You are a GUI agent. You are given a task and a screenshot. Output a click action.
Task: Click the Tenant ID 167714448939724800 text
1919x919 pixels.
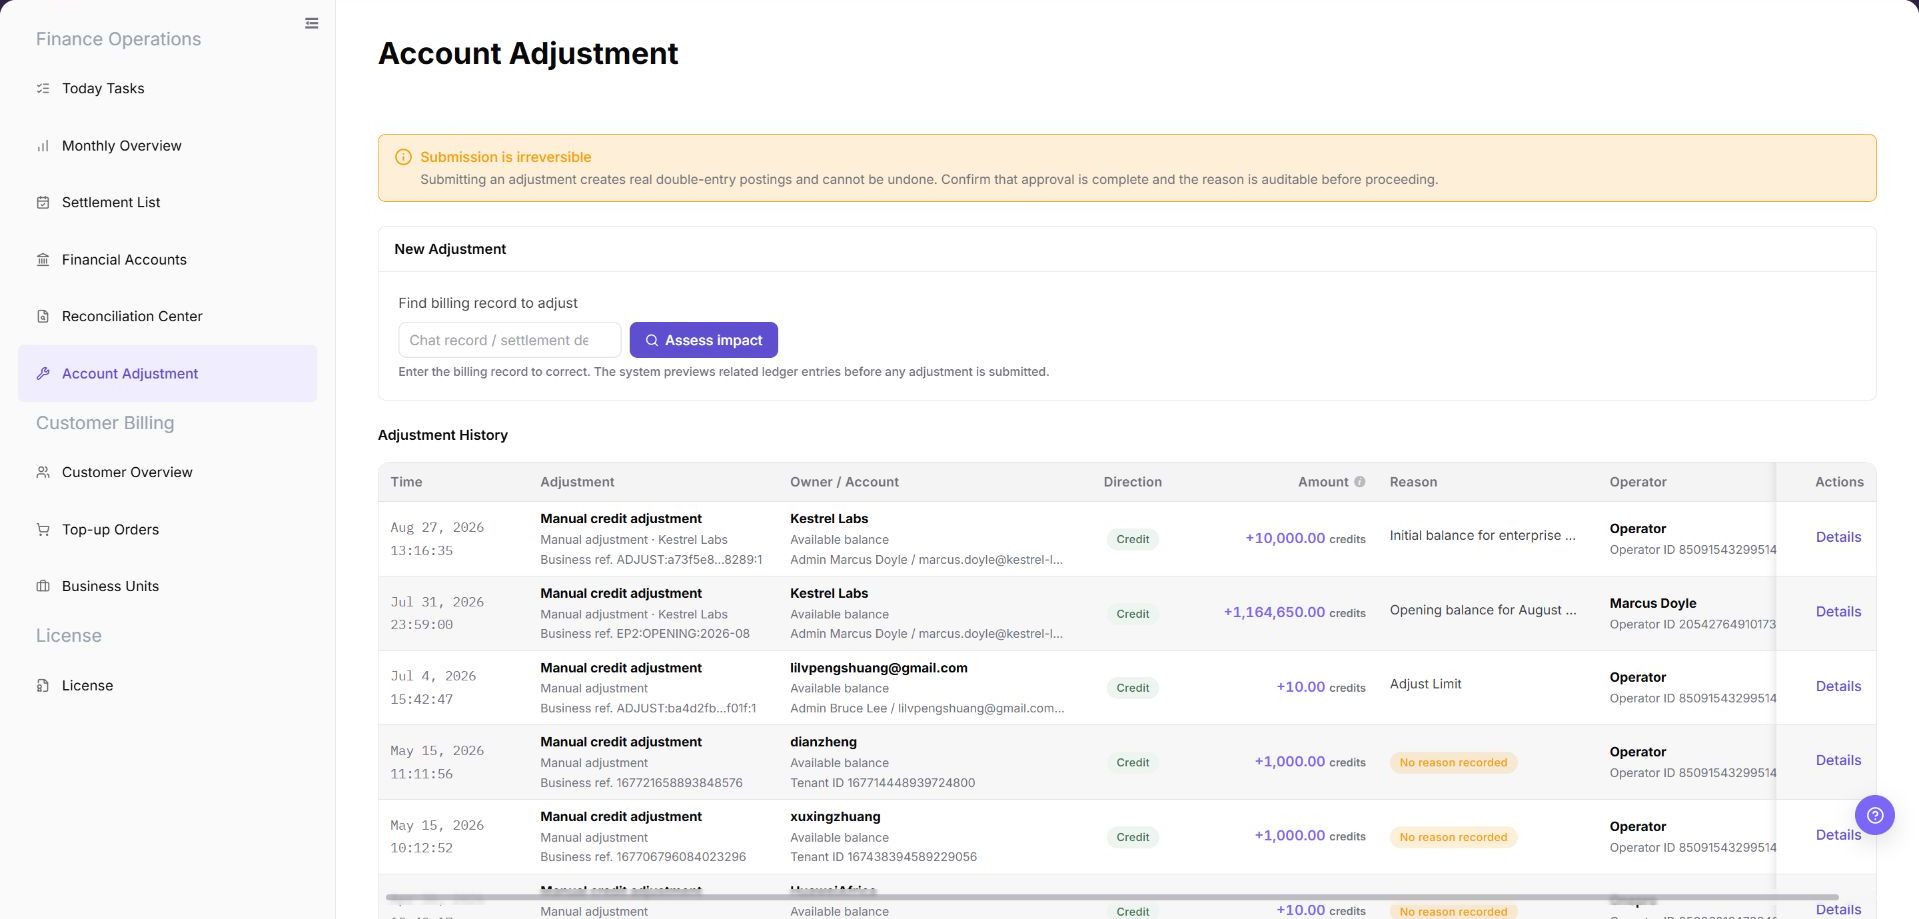pyautogui.click(x=882, y=783)
